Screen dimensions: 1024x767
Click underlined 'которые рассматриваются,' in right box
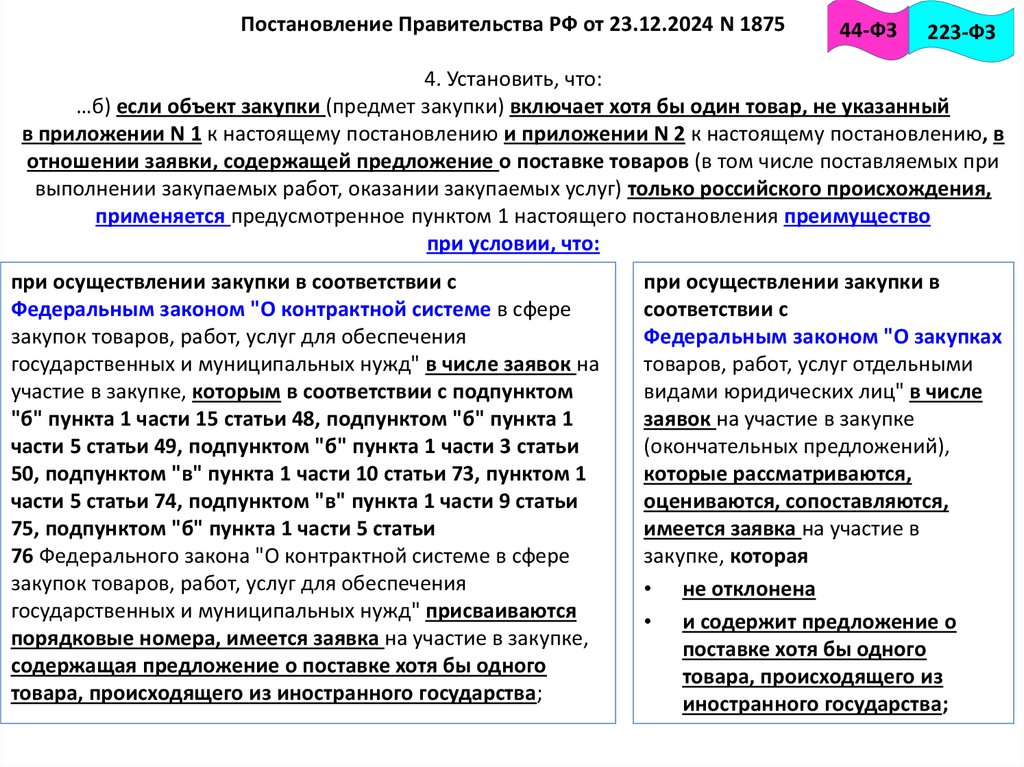click(777, 474)
